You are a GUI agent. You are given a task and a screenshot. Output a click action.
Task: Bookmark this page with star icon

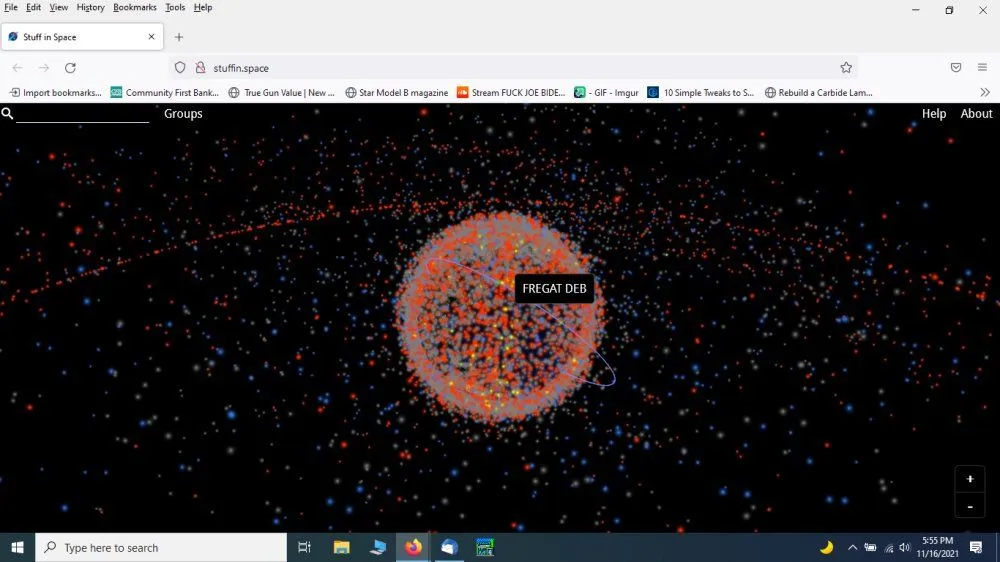pyautogui.click(x=846, y=68)
